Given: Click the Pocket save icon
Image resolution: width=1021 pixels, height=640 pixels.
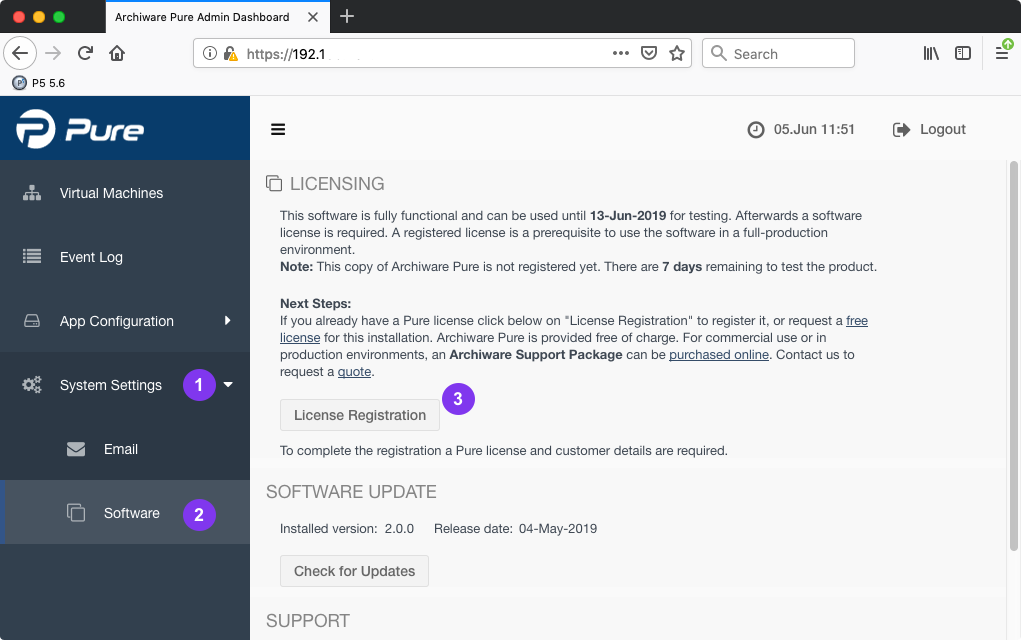Looking at the screenshot, I should [649, 54].
